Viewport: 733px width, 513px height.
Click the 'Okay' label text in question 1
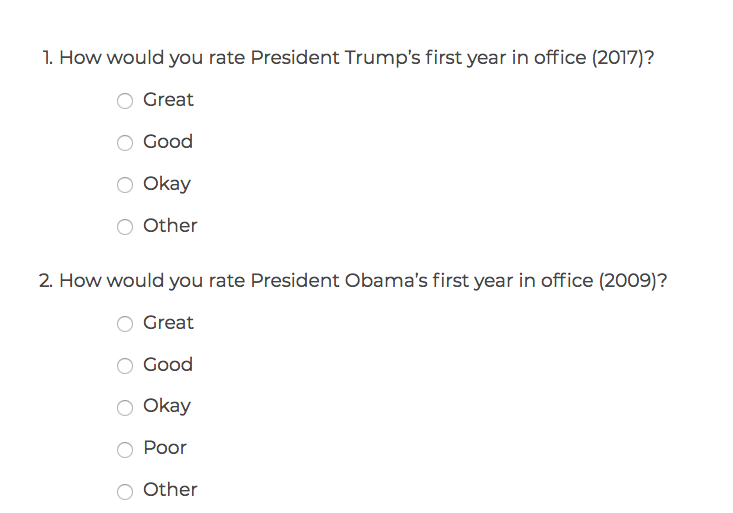coord(167,184)
